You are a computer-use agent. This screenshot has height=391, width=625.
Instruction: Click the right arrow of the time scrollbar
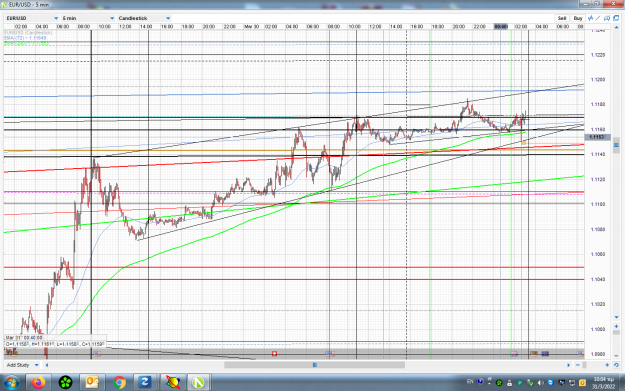[x=569, y=365]
